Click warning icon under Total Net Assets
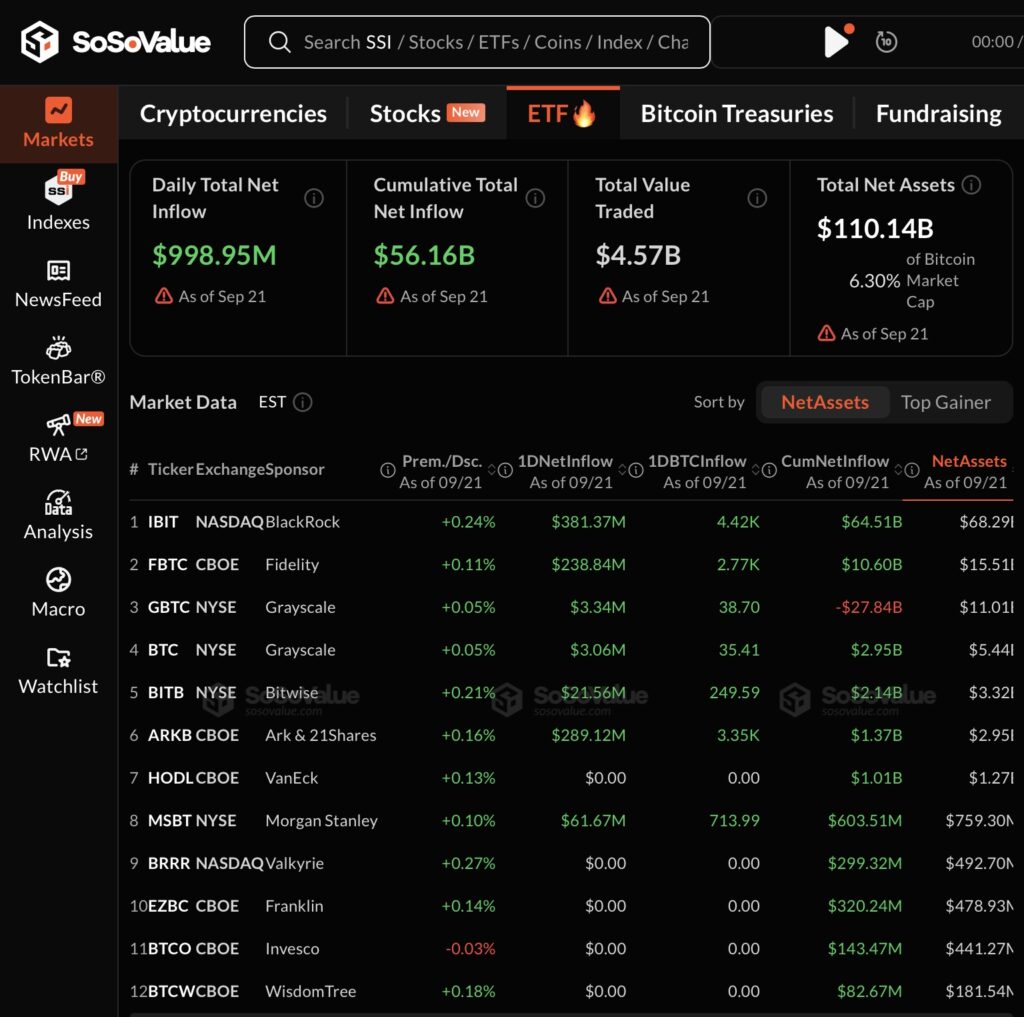This screenshot has width=1024, height=1017. 826,333
